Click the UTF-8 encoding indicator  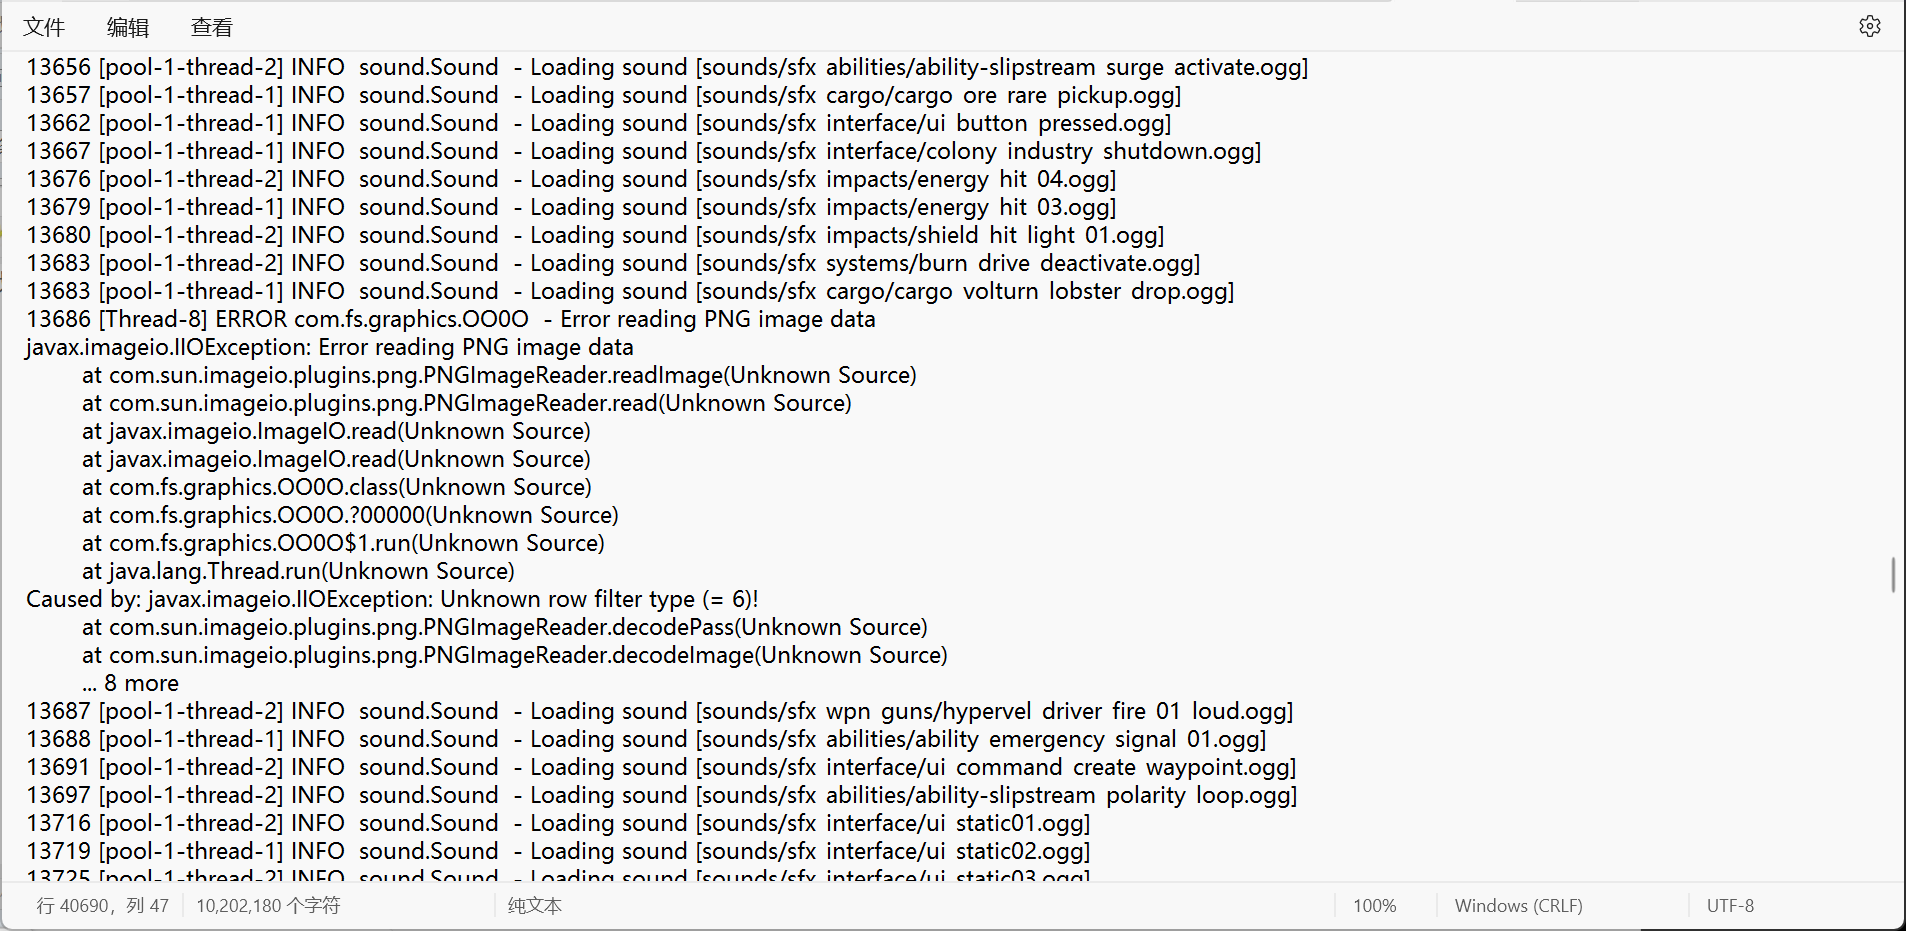[x=1730, y=906]
